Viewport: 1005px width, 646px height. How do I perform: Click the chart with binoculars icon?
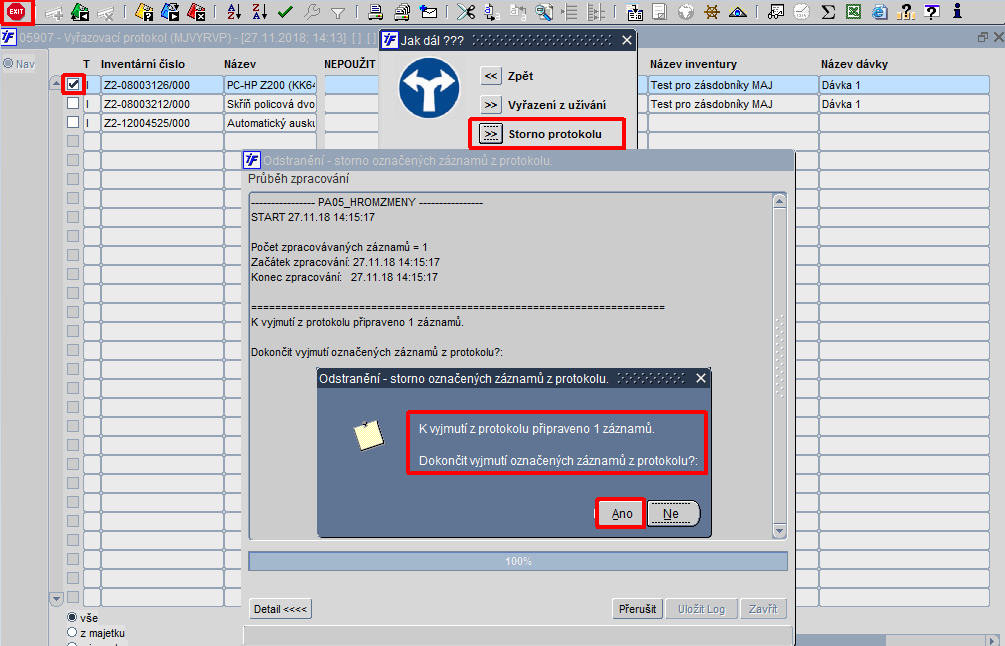click(x=776, y=12)
